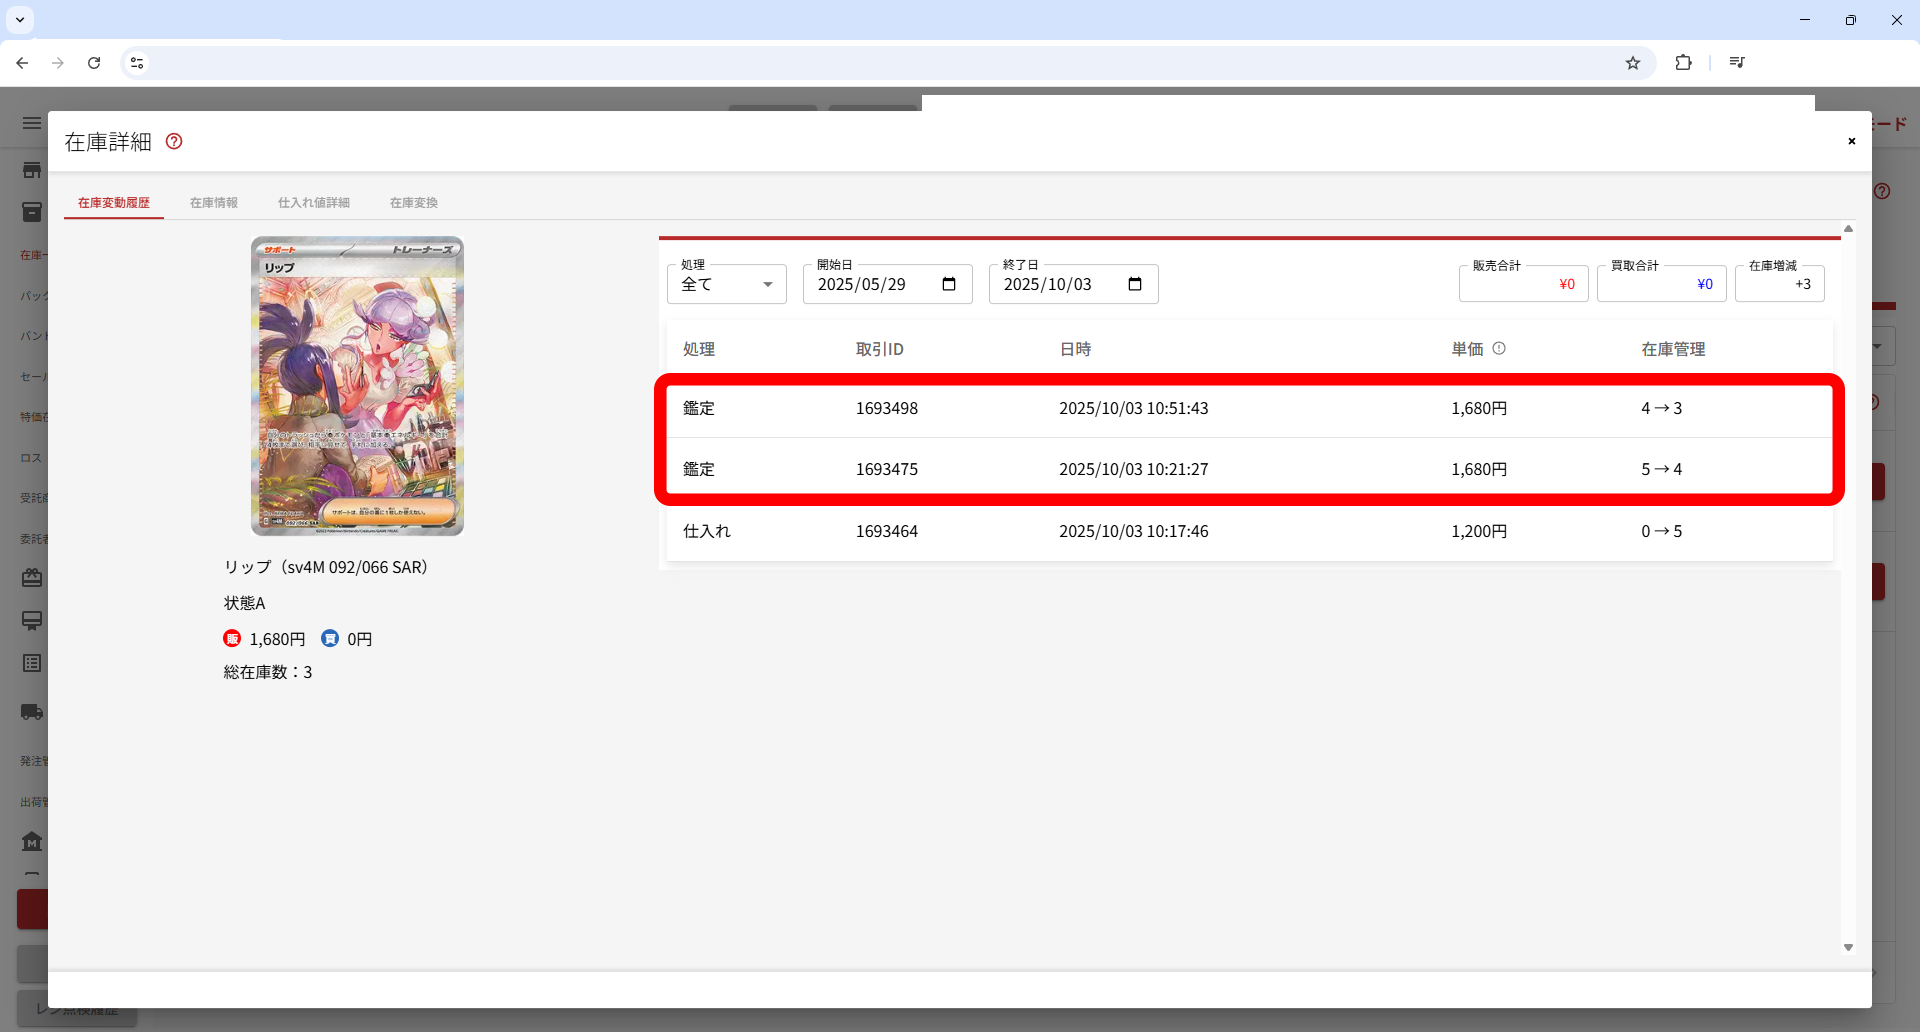
Task: Open the browser media control icon
Action: (1737, 63)
